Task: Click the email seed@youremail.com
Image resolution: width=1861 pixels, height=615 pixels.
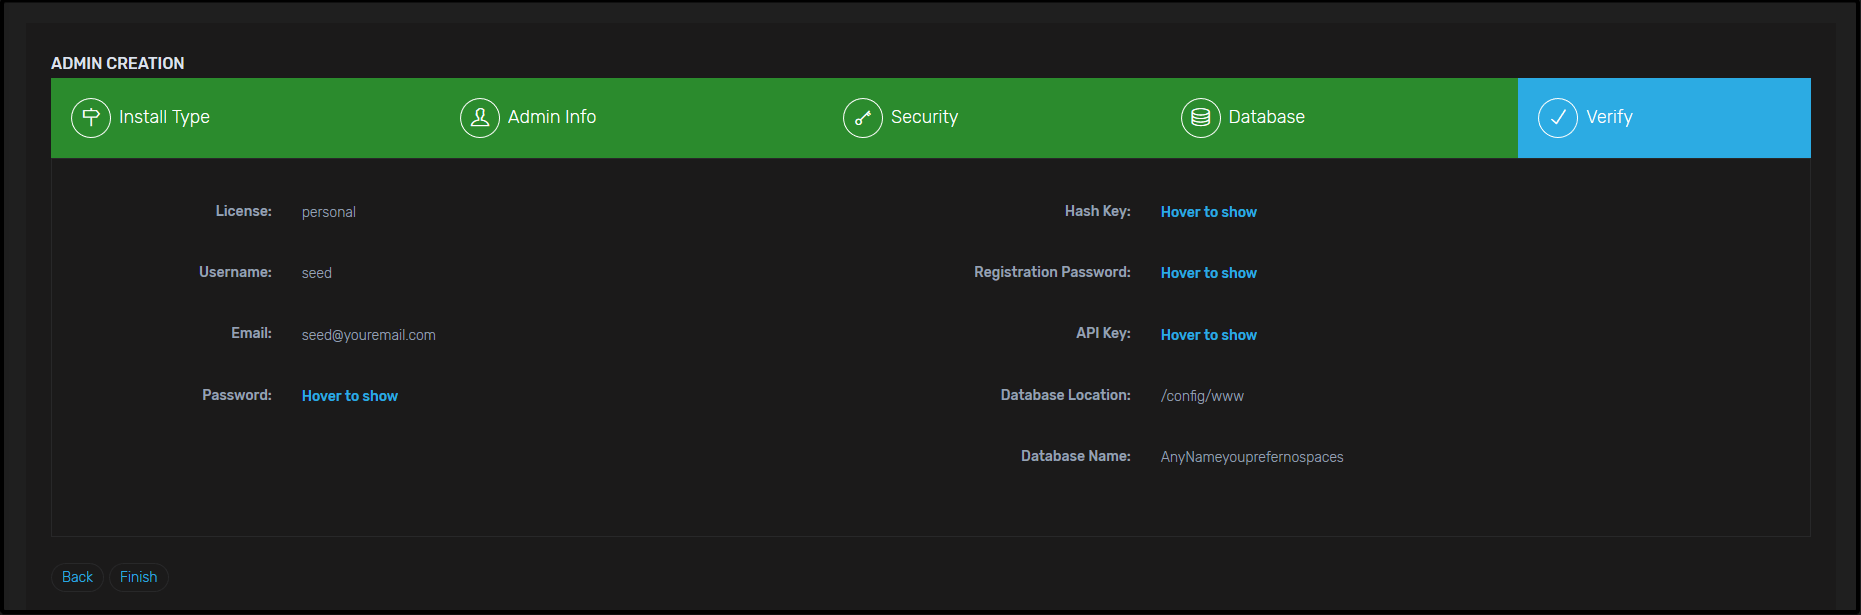Action: (368, 335)
